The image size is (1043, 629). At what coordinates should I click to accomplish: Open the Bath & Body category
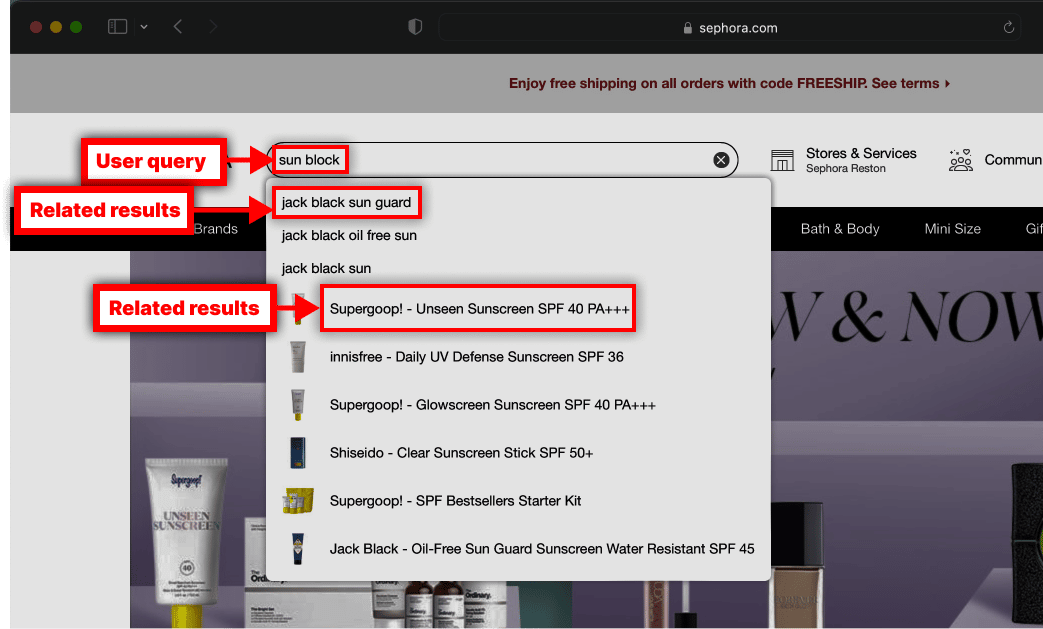point(840,228)
